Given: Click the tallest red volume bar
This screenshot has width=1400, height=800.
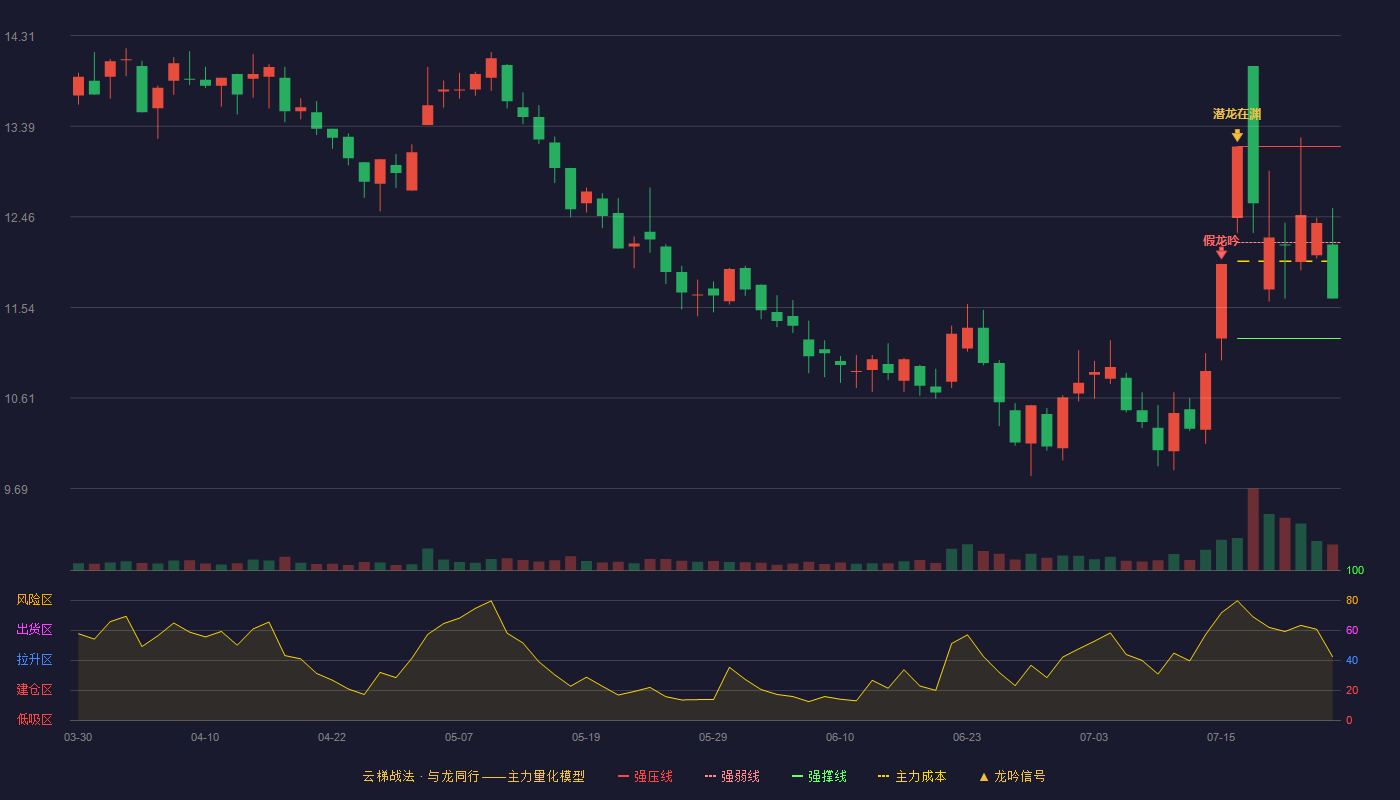Looking at the screenshot, I should pyautogui.click(x=1253, y=529).
